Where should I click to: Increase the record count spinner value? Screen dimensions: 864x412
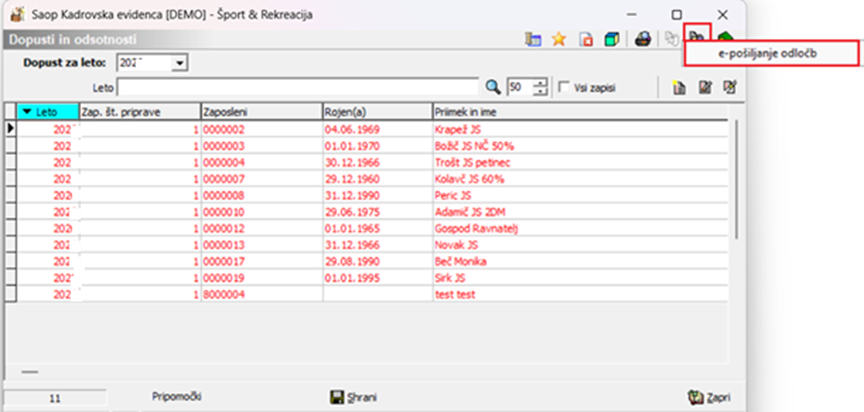[x=542, y=83]
